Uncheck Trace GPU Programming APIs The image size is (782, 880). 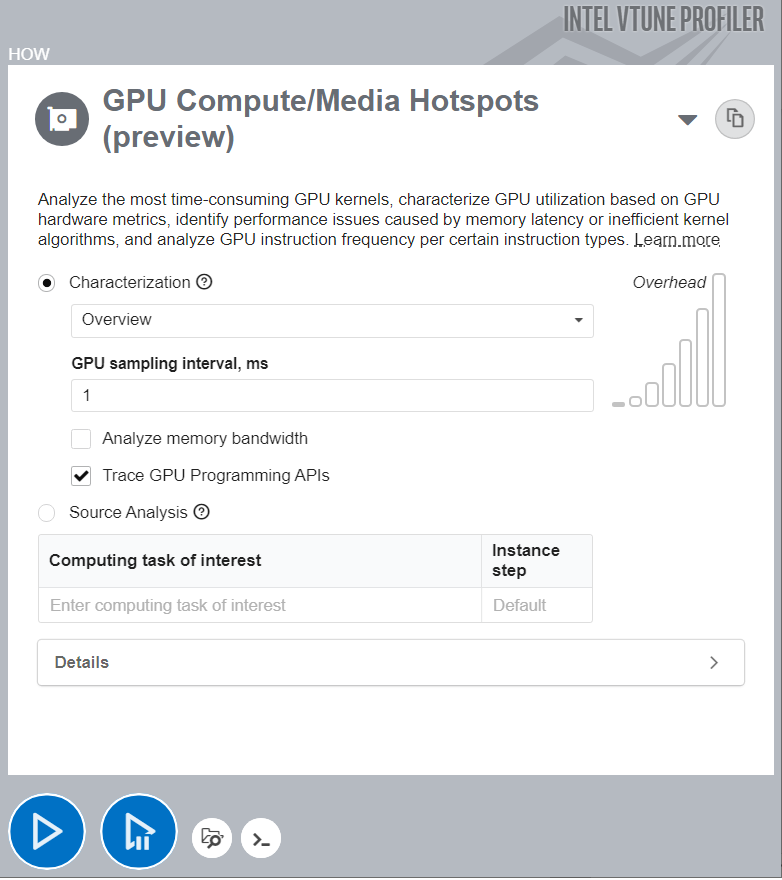pyautogui.click(x=81, y=476)
